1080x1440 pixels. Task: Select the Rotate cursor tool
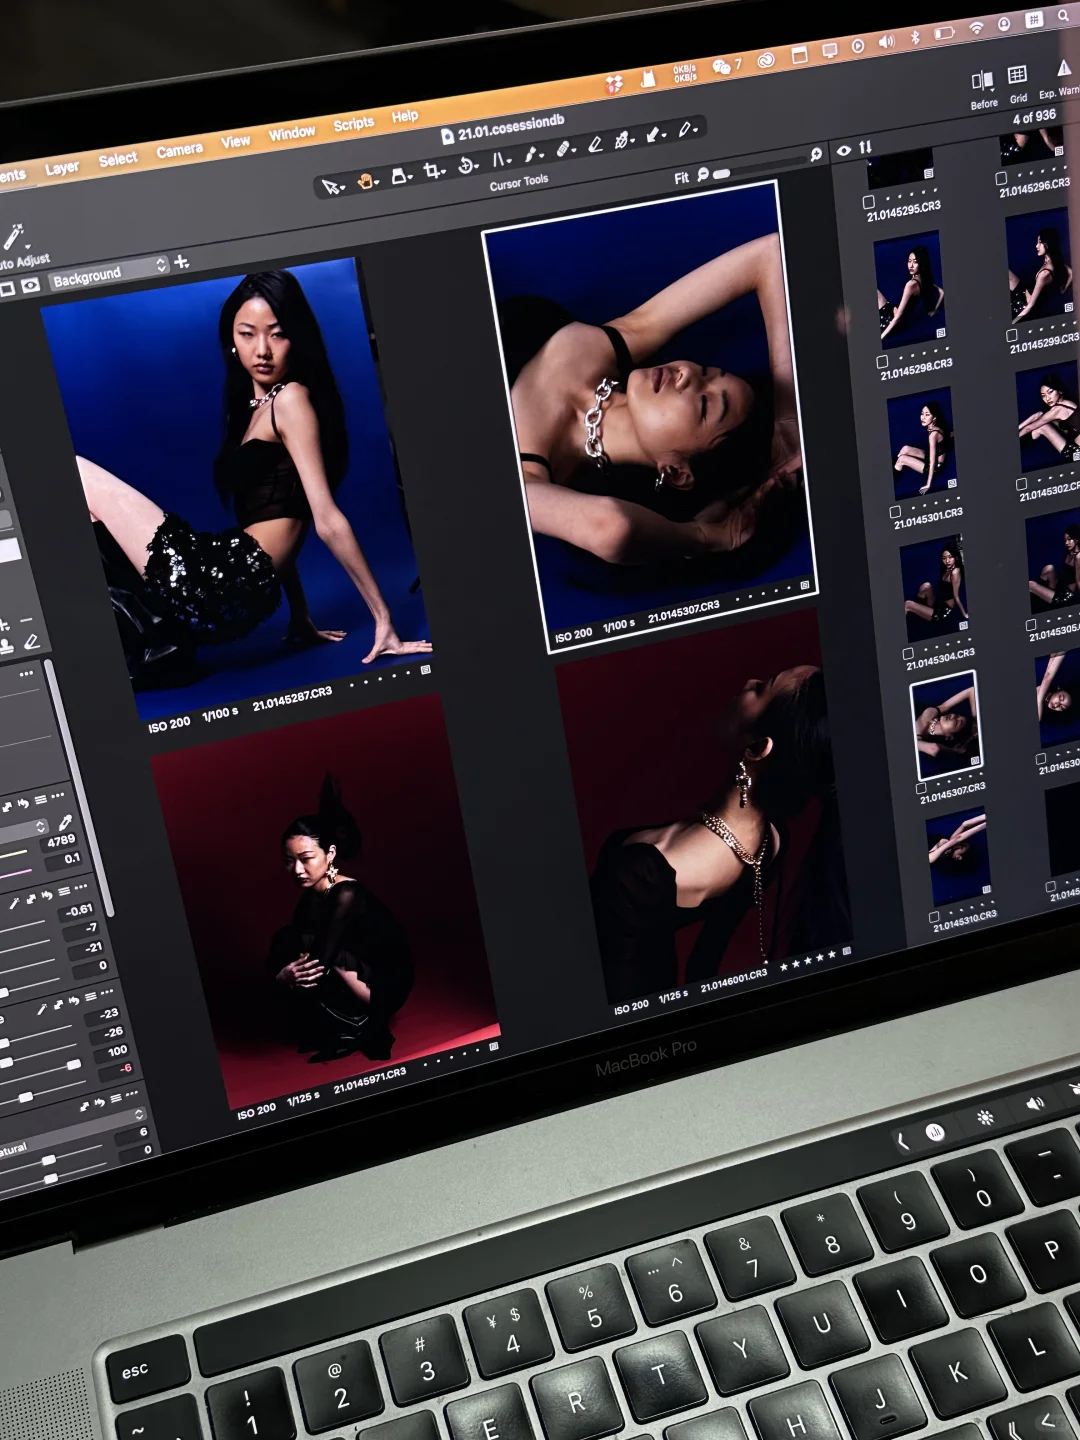pyautogui.click(x=465, y=165)
